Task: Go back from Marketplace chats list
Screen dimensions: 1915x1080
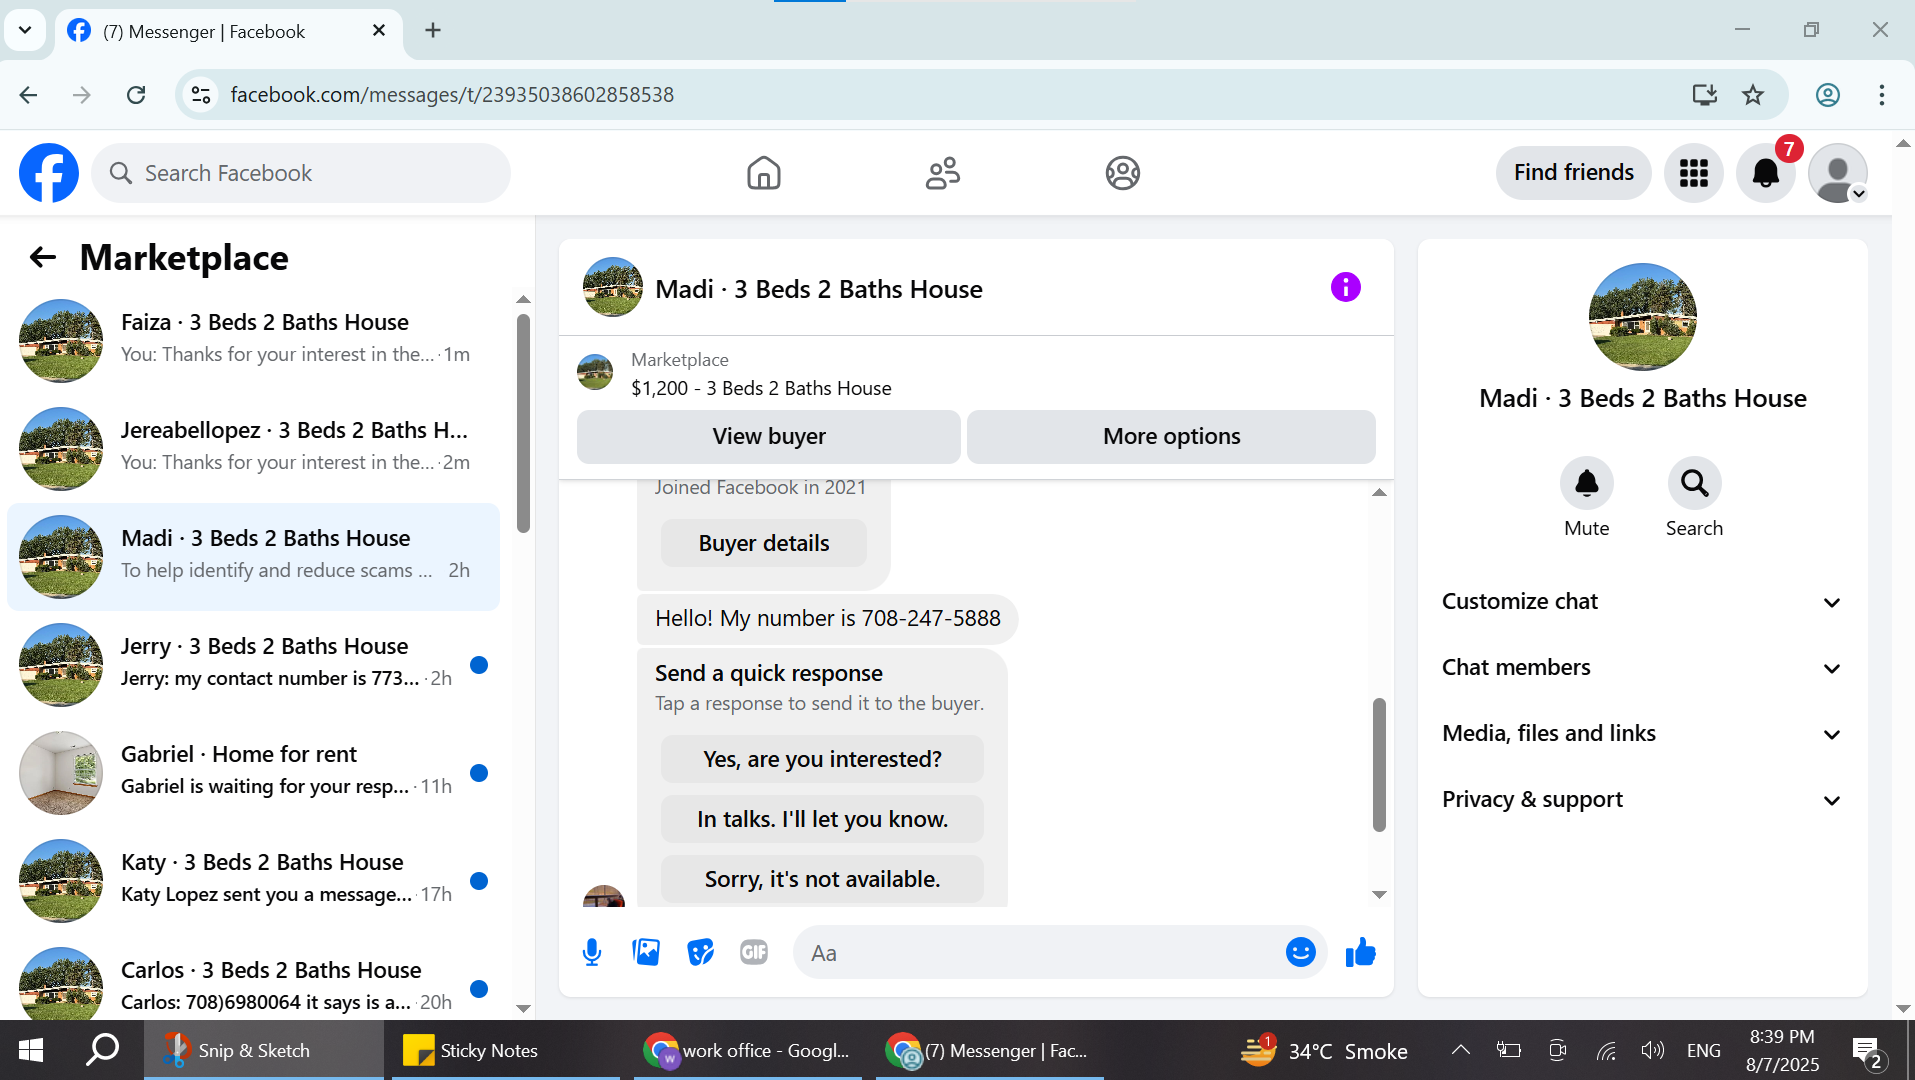Action: (x=42, y=257)
